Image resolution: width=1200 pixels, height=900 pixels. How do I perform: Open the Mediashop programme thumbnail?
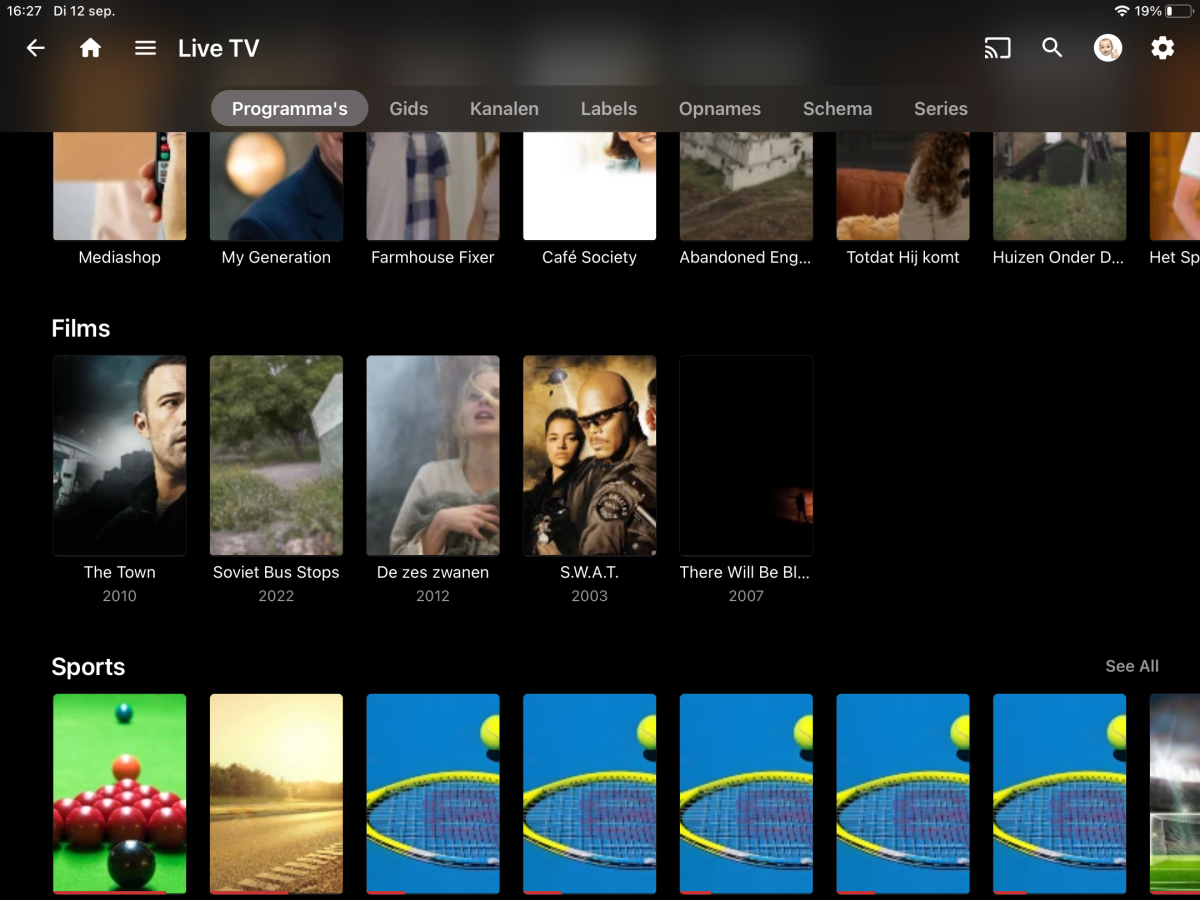click(x=120, y=186)
